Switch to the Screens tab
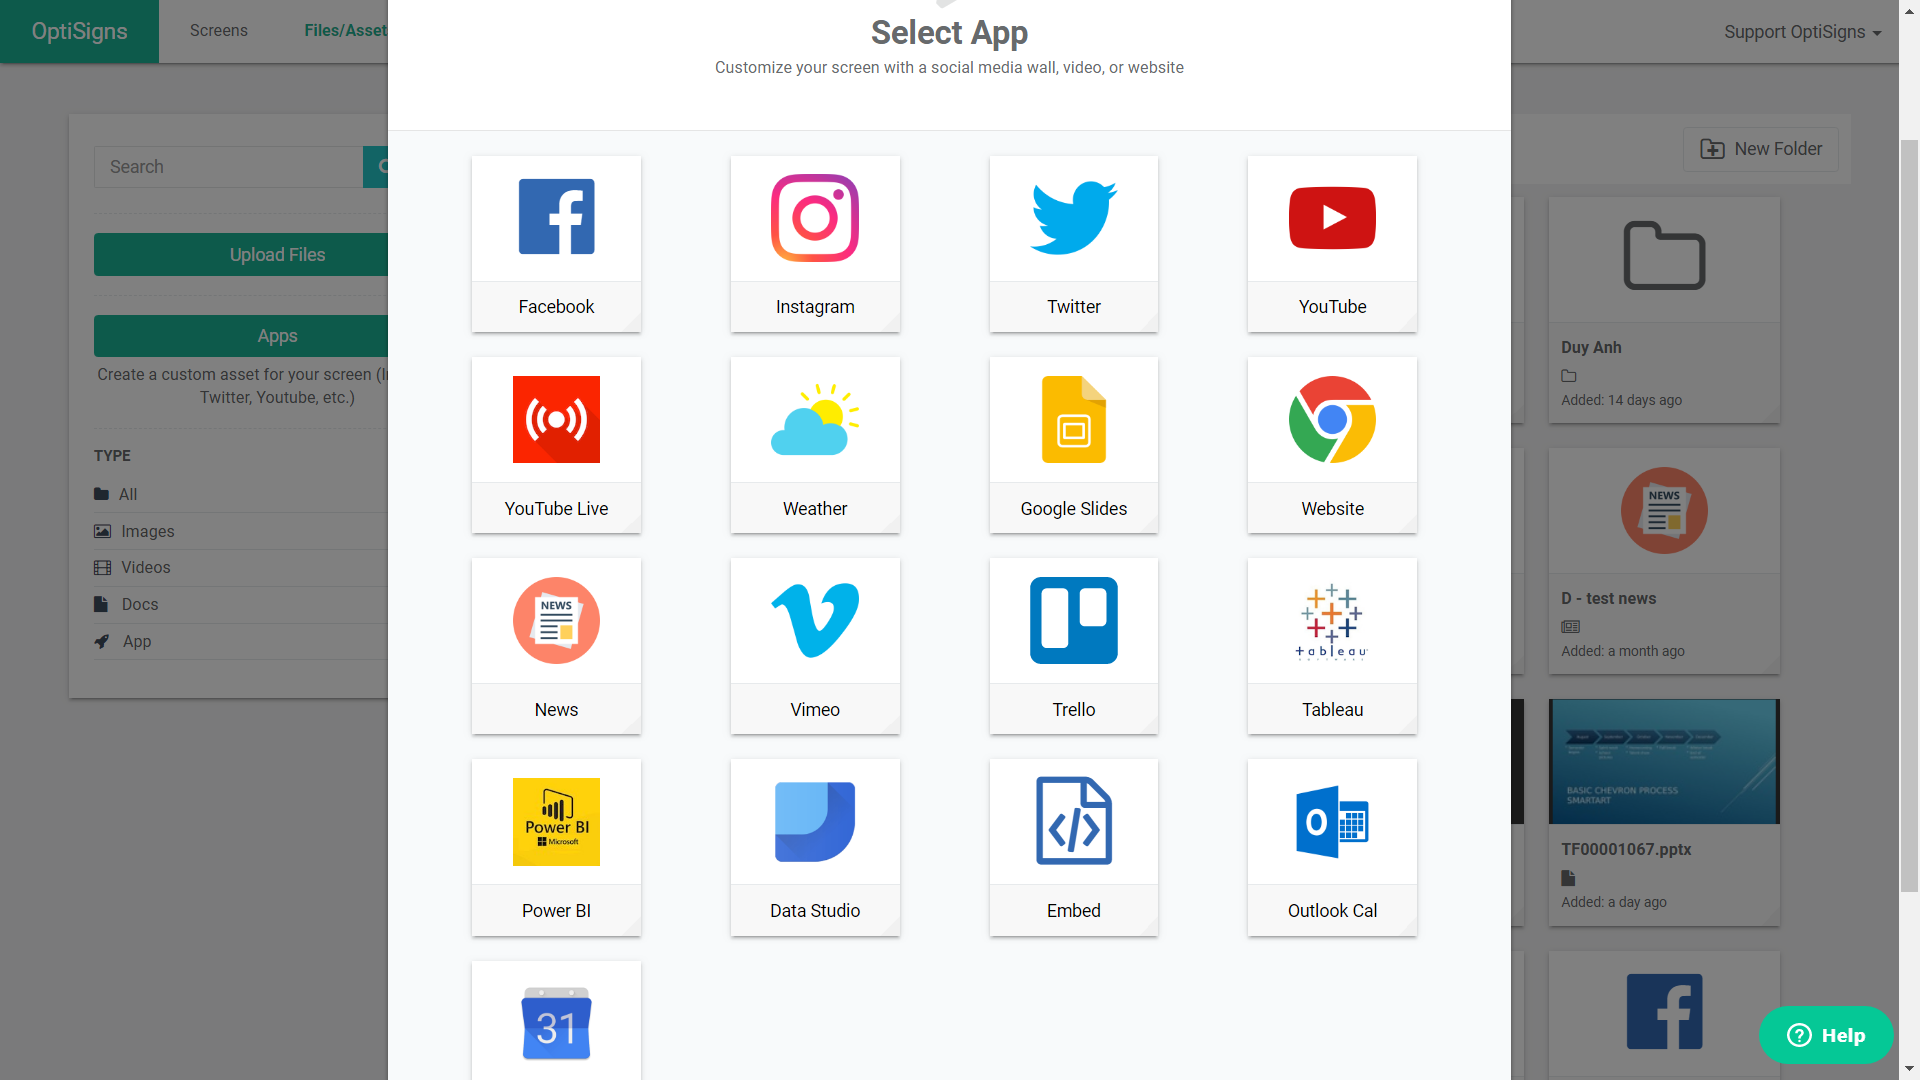The width and height of the screenshot is (1920, 1080). pos(219,31)
